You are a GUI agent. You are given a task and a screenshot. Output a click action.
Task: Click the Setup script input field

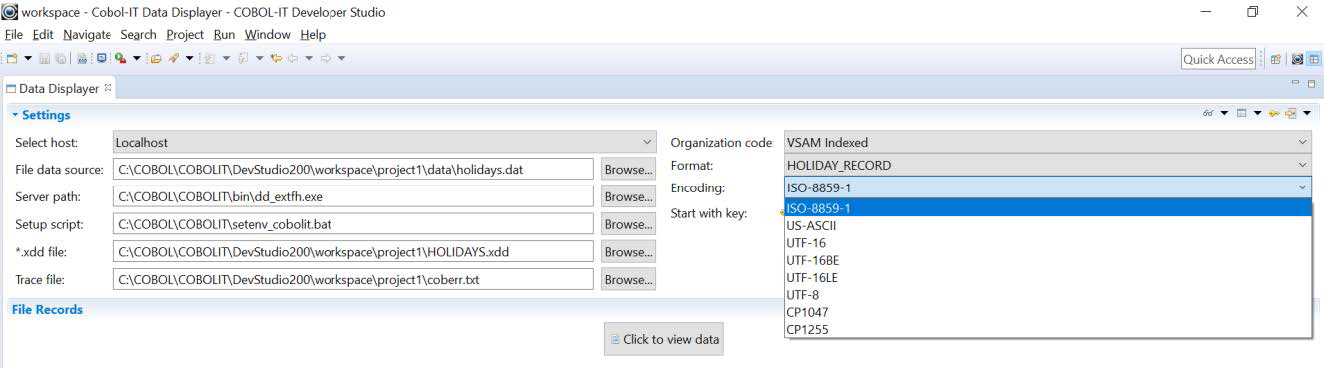(353, 224)
